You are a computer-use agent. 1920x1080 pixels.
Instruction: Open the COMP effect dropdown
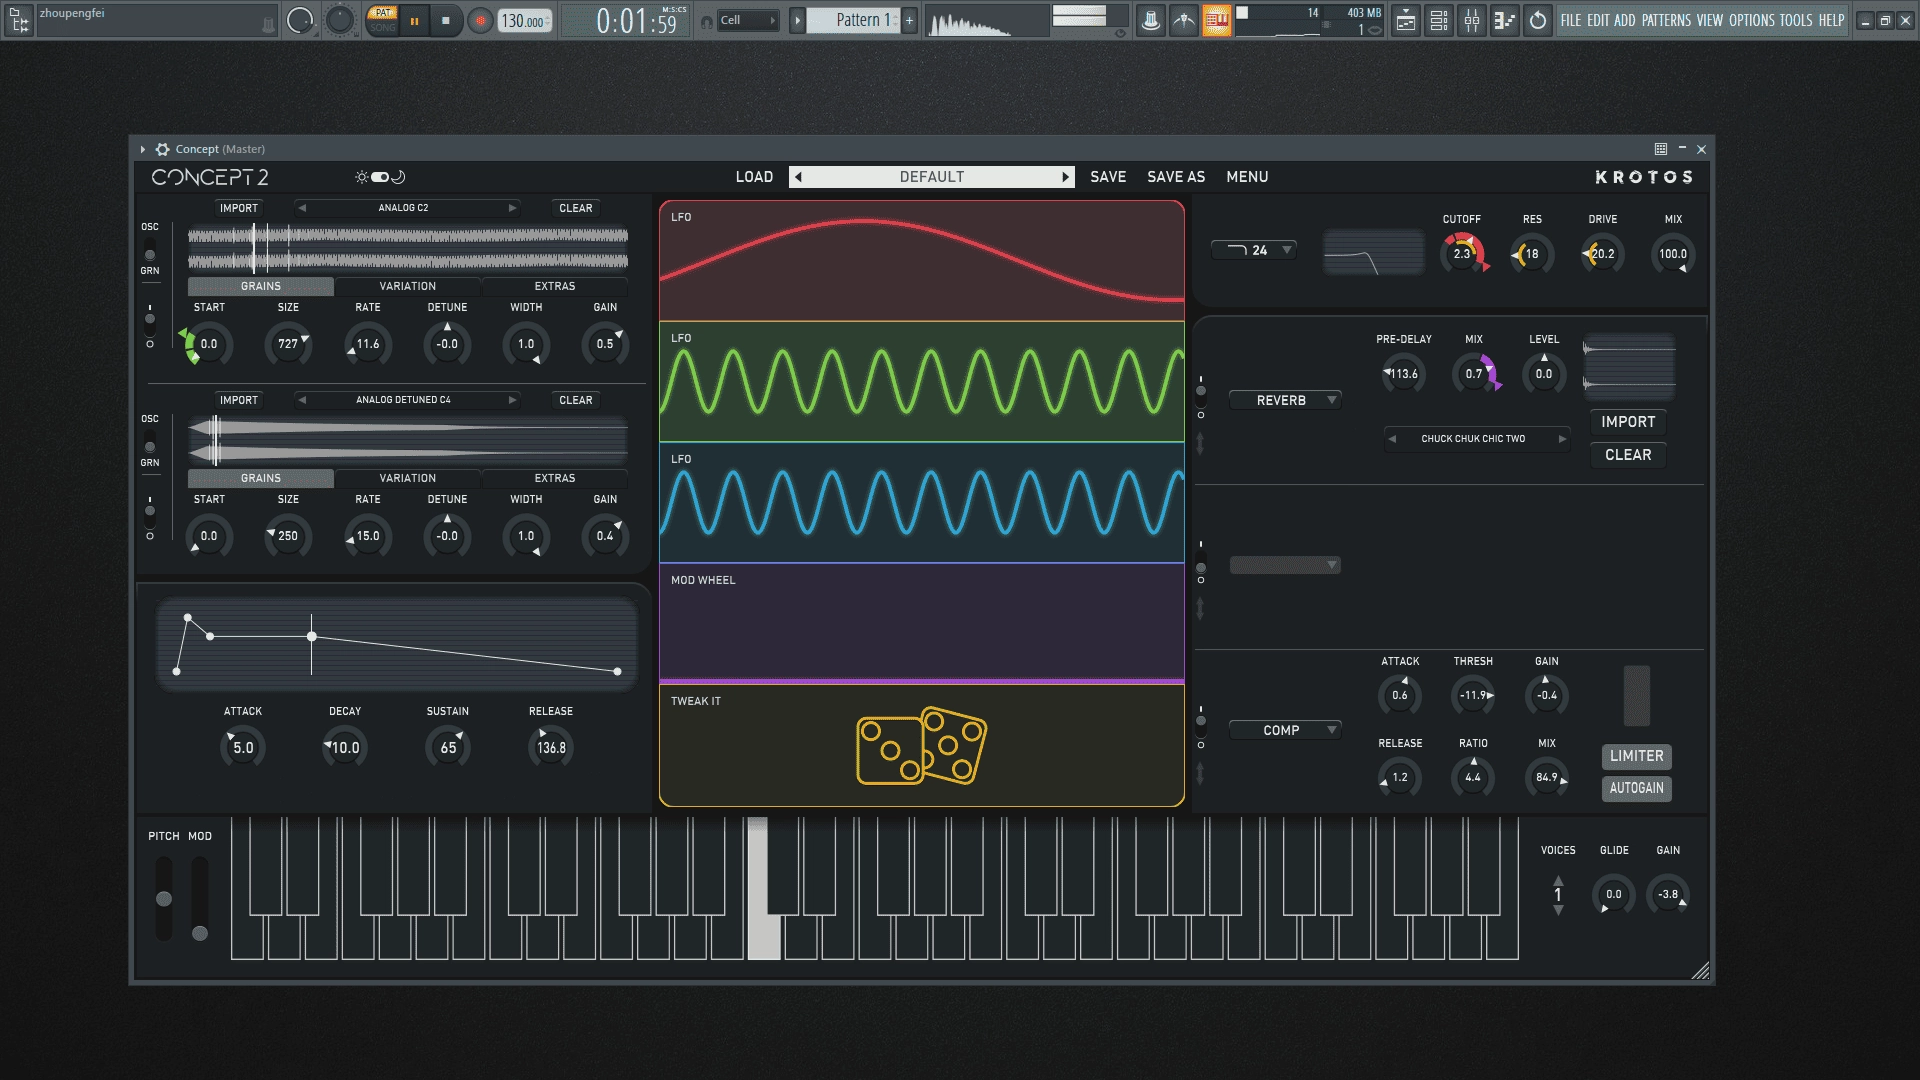[x=1285, y=730]
